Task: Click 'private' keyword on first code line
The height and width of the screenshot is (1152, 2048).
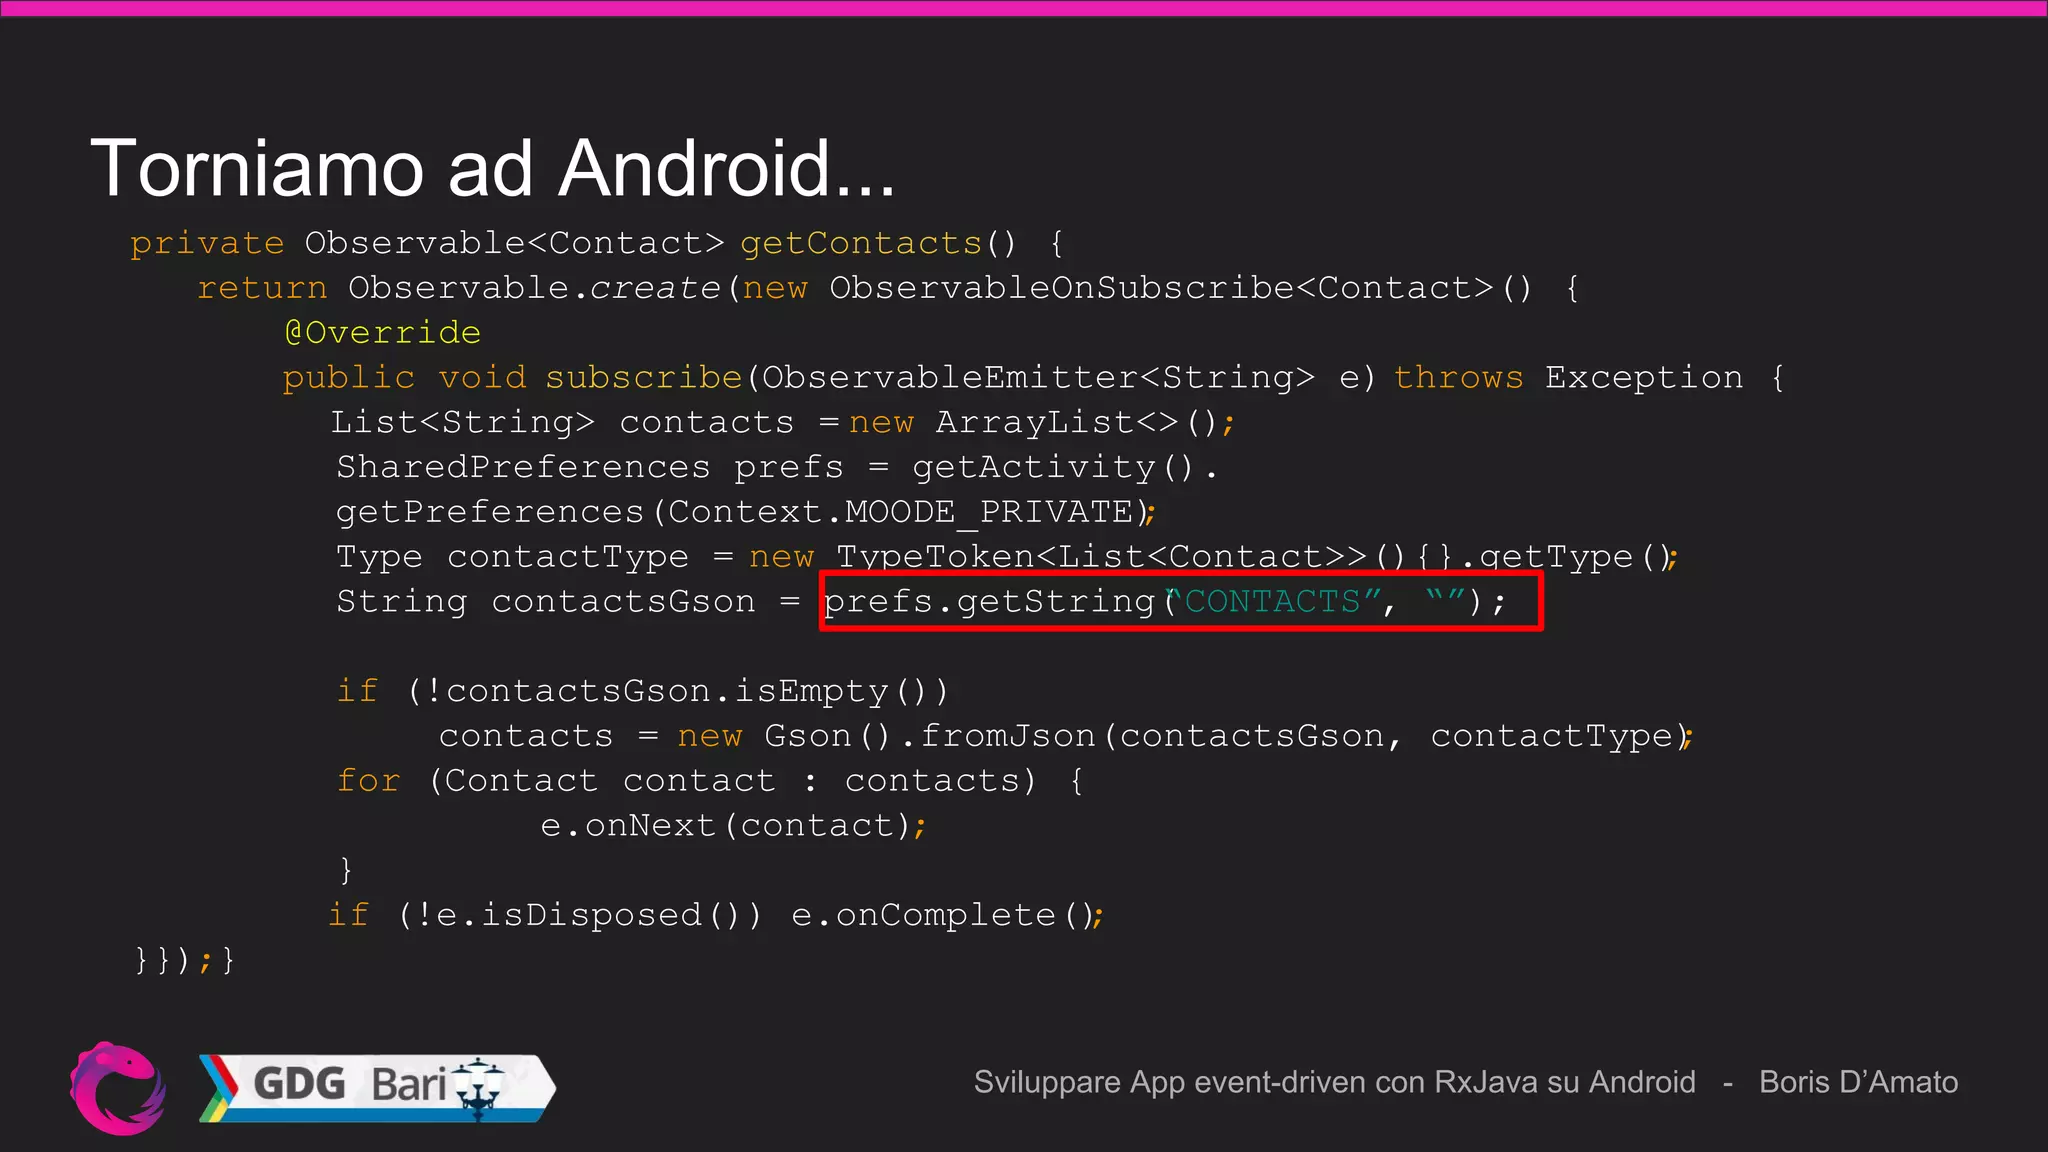Action: [x=207, y=244]
